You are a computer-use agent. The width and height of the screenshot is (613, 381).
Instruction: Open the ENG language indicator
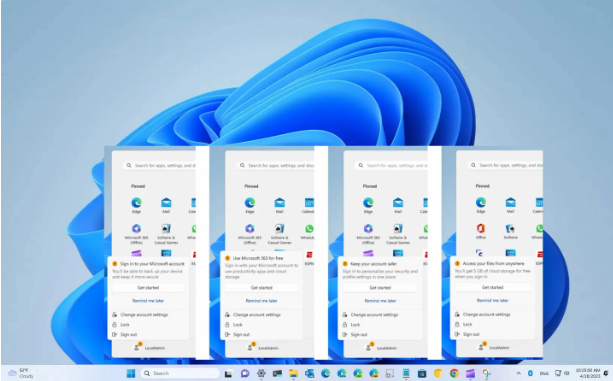pyautogui.click(x=544, y=373)
